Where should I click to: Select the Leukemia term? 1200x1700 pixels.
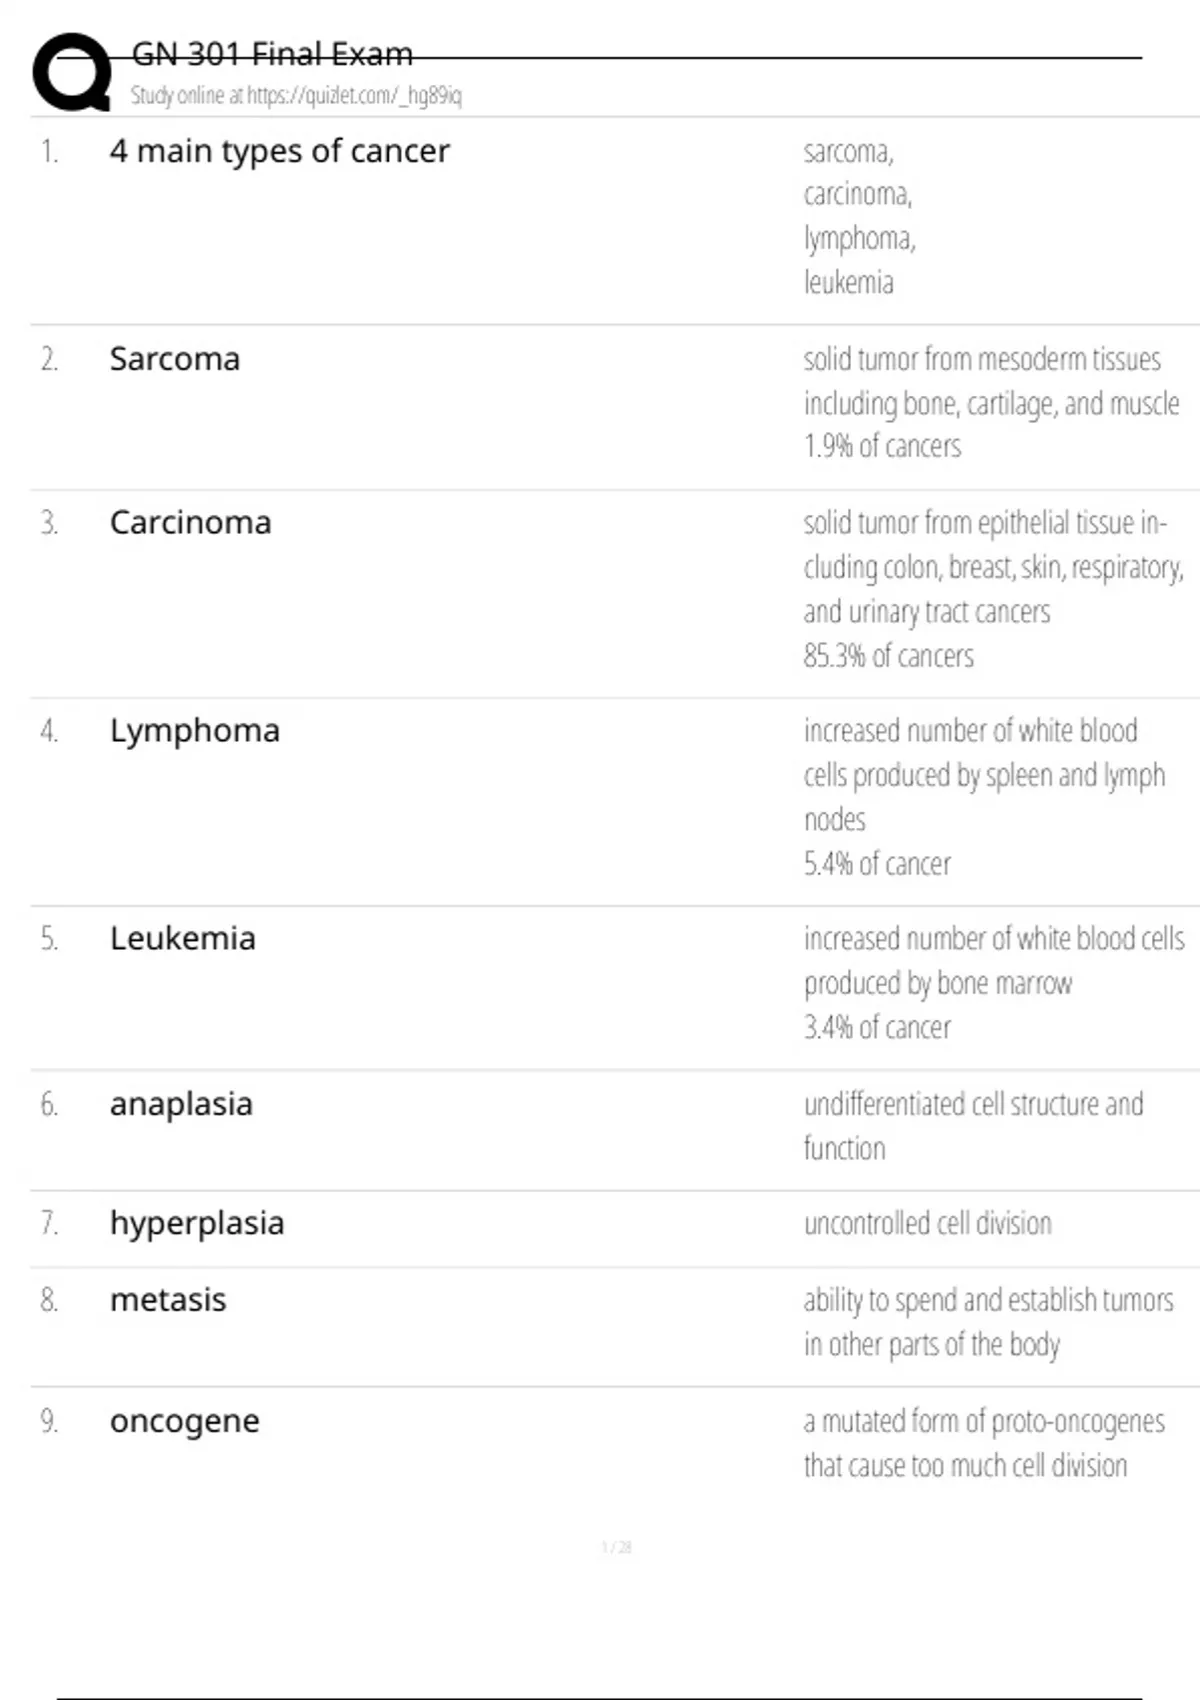pyautogui.click(x=183, y=938)
